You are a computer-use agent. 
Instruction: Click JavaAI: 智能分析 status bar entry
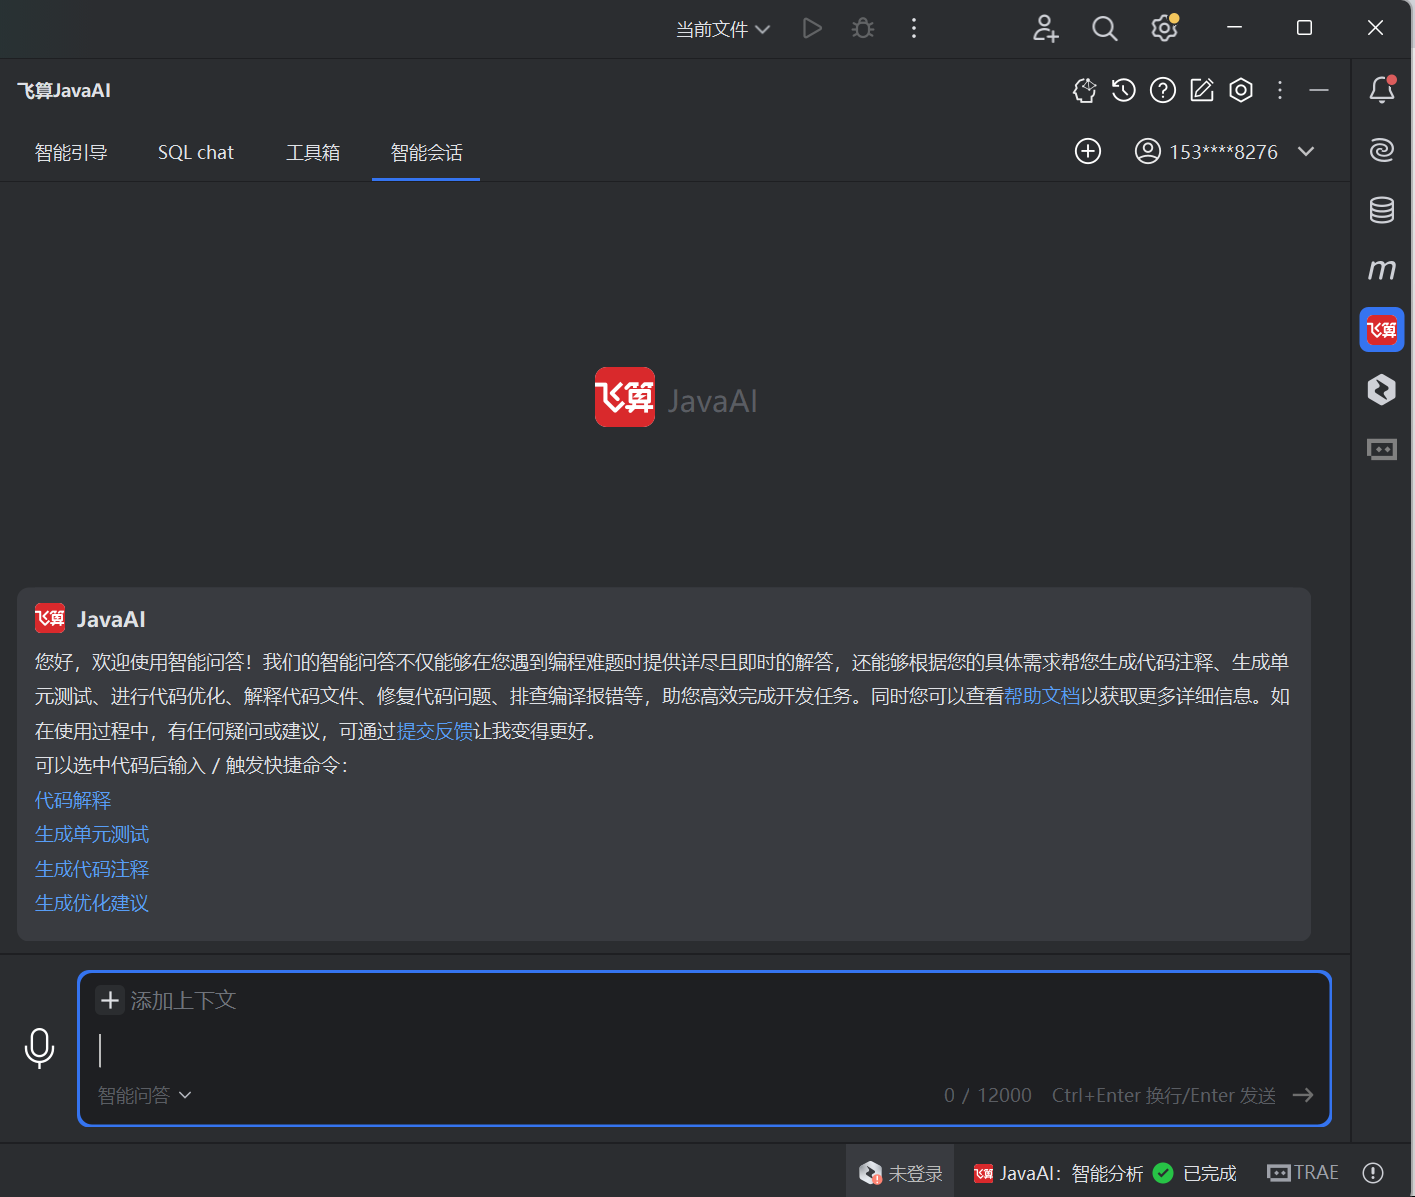[1058, 1172]
